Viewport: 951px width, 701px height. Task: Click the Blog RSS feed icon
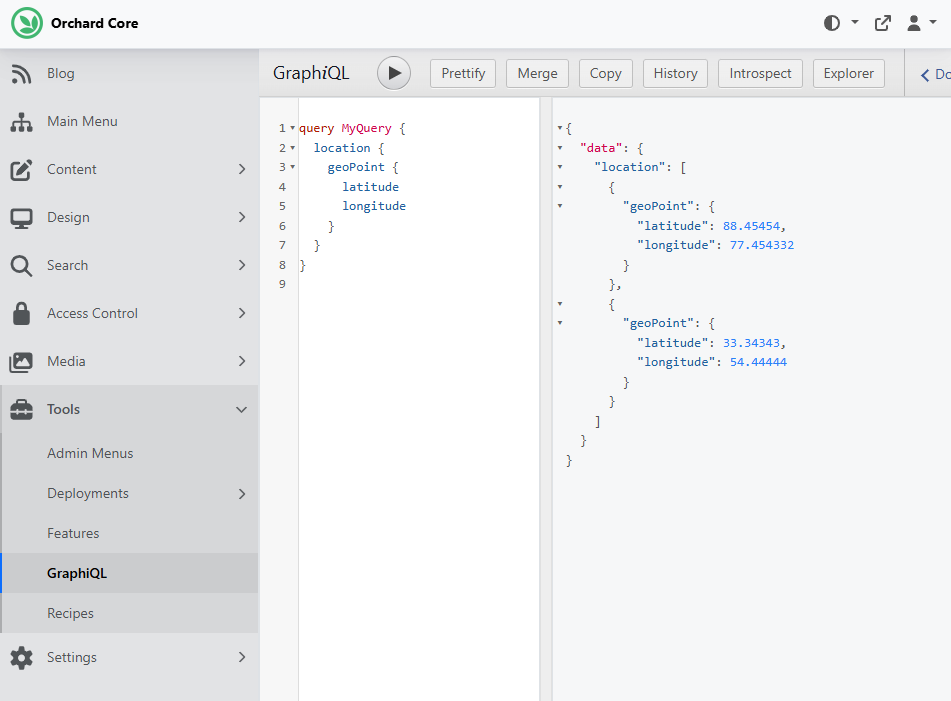point(21,74)
